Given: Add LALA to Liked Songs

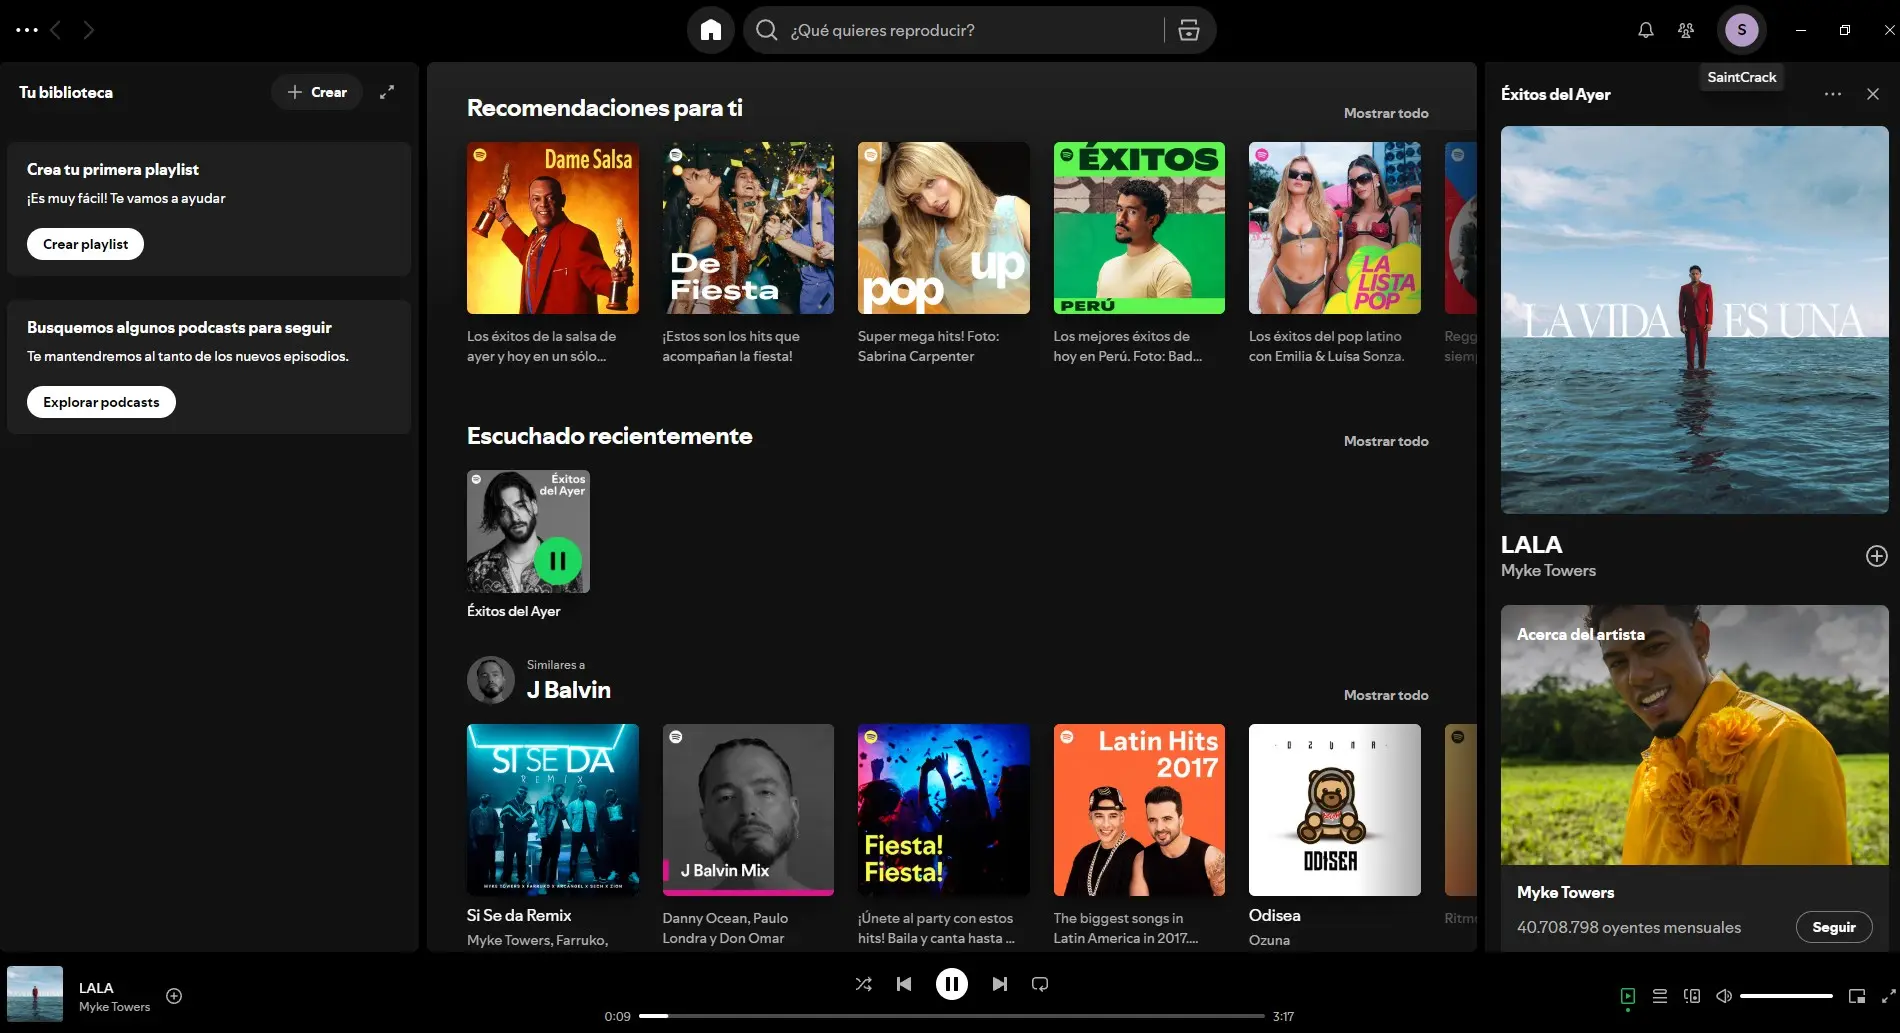Looking at the screenshot, I should [174, 996].
